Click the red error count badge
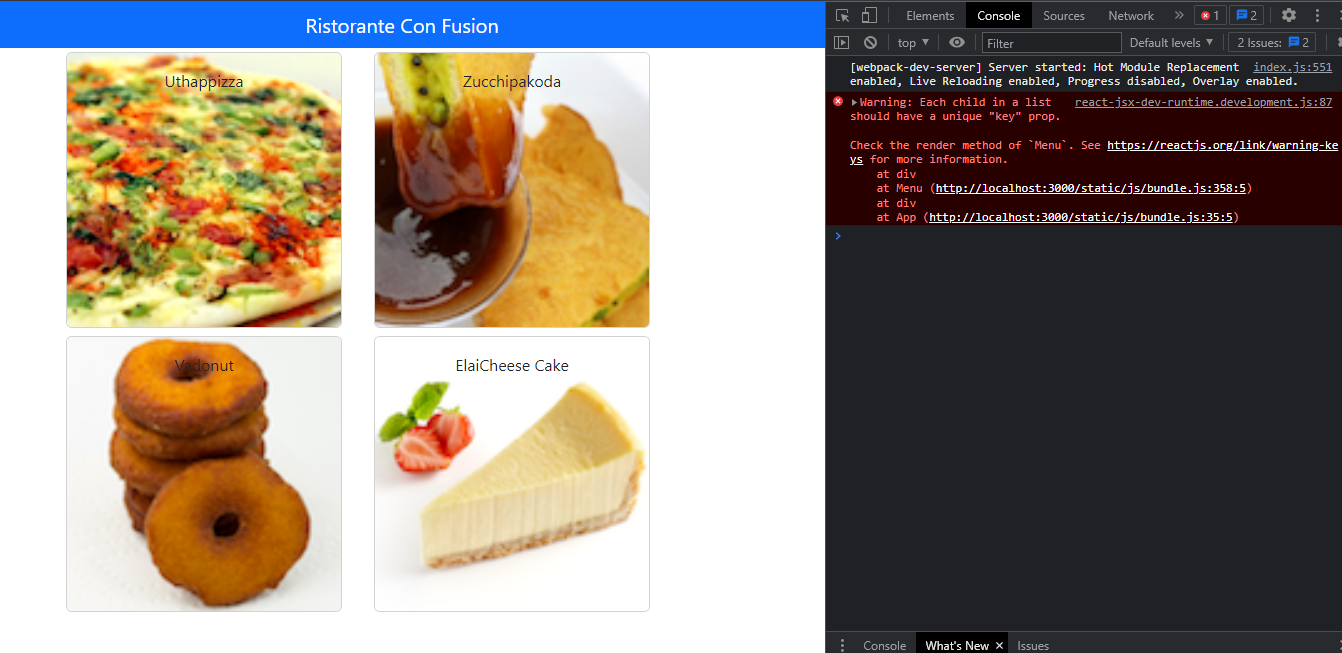 (1210, 15)
